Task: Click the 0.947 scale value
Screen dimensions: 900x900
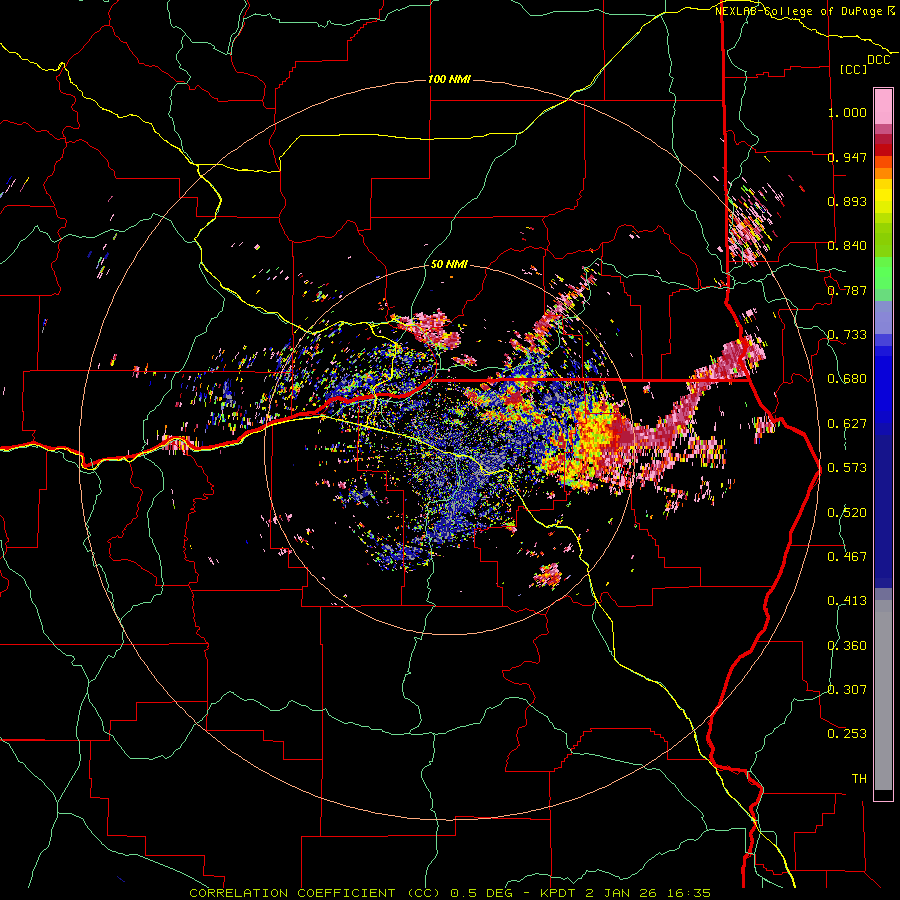Action: click(x=847, y=157)
